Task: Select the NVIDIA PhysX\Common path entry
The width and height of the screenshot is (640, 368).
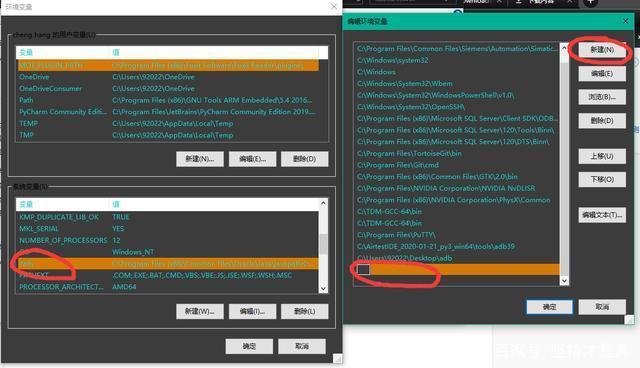Action: point(457,200)
